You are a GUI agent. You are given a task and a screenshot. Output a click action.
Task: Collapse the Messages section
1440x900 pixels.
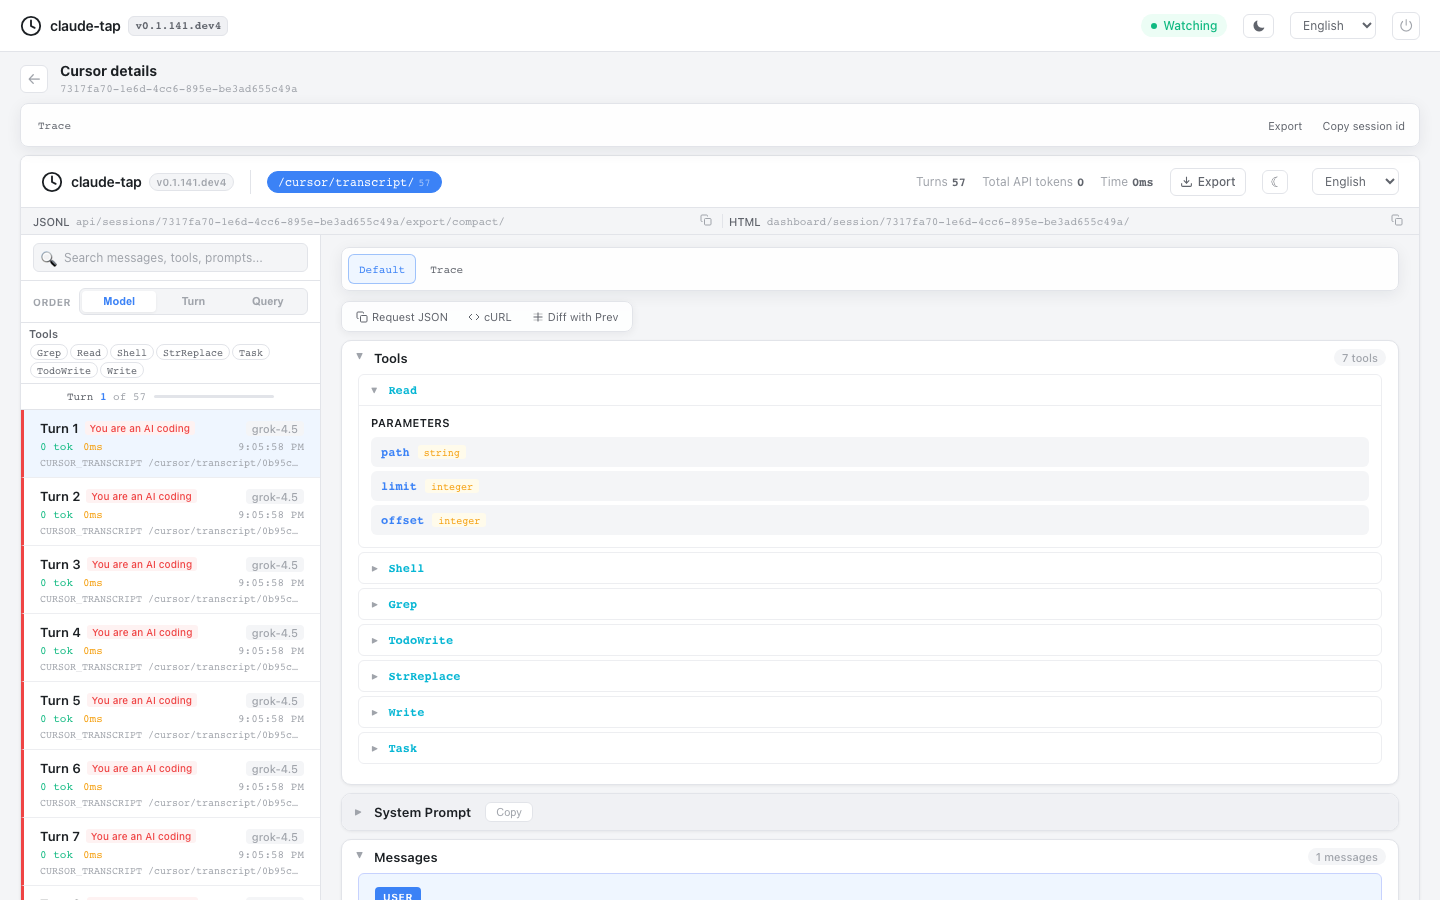pyautogui.click(x=360, y=856)
